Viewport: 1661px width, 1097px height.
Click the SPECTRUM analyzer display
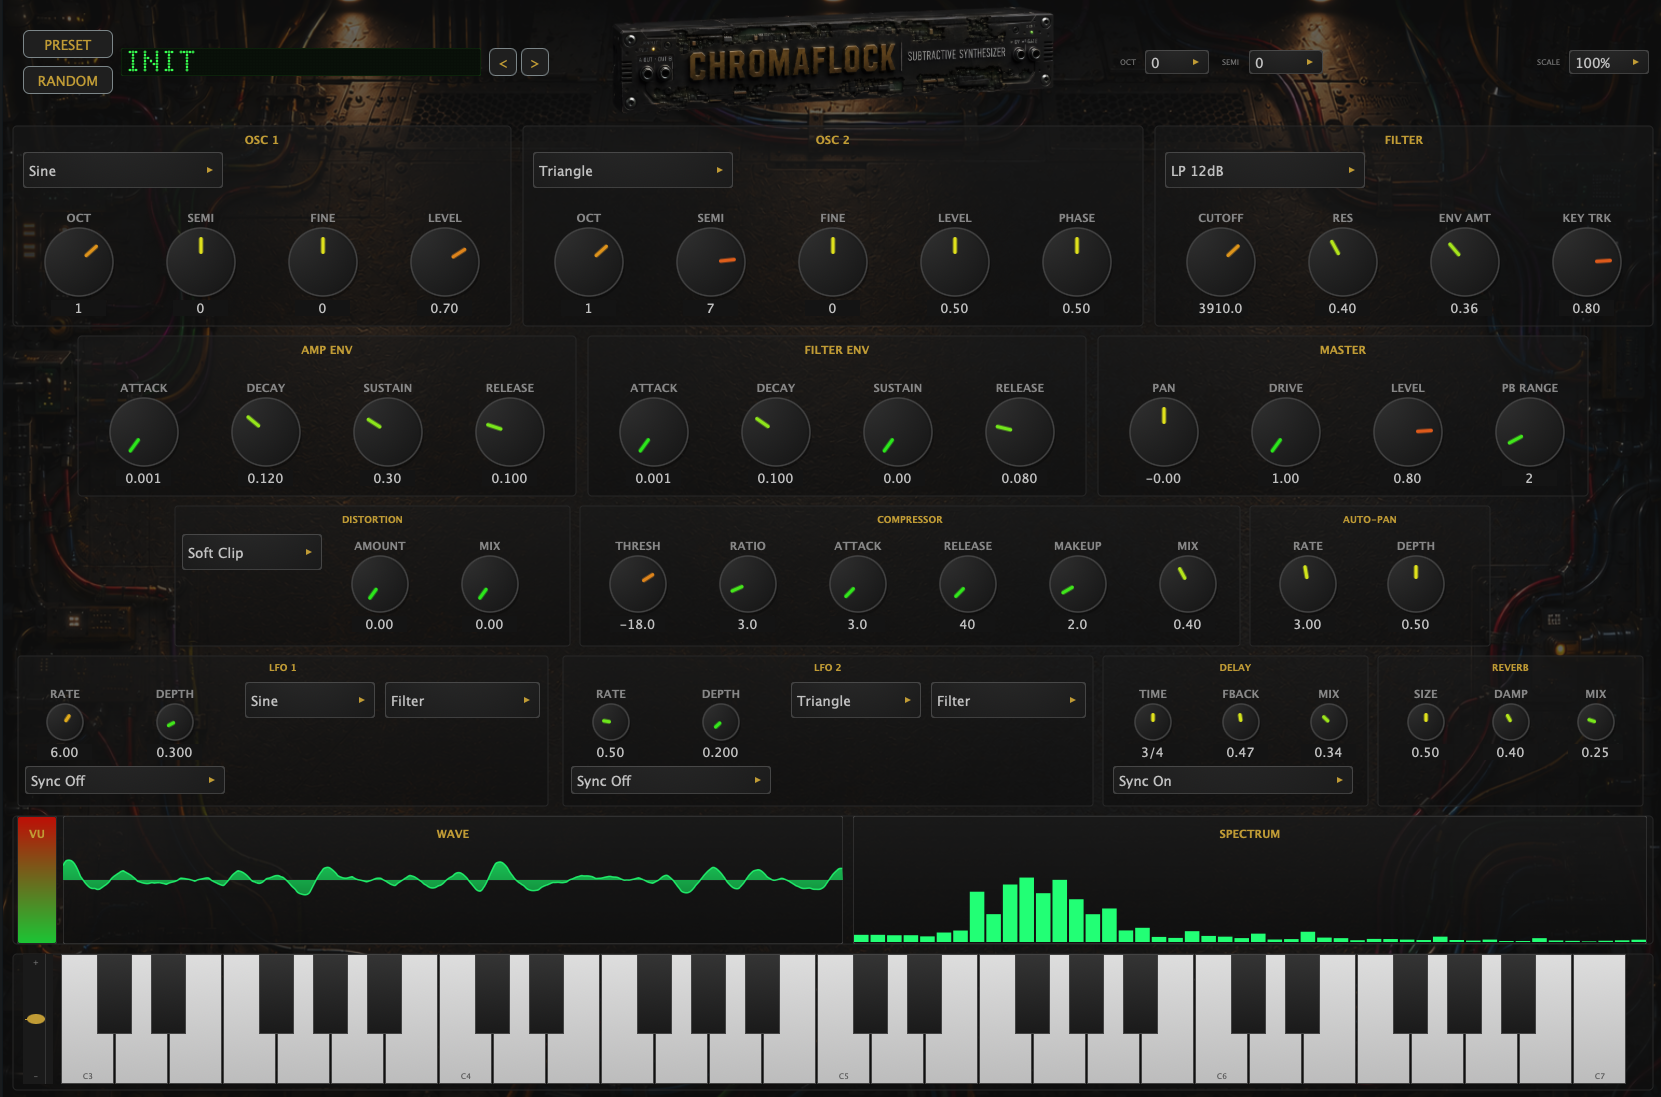pyautogui.click(x=1250, y=880)
